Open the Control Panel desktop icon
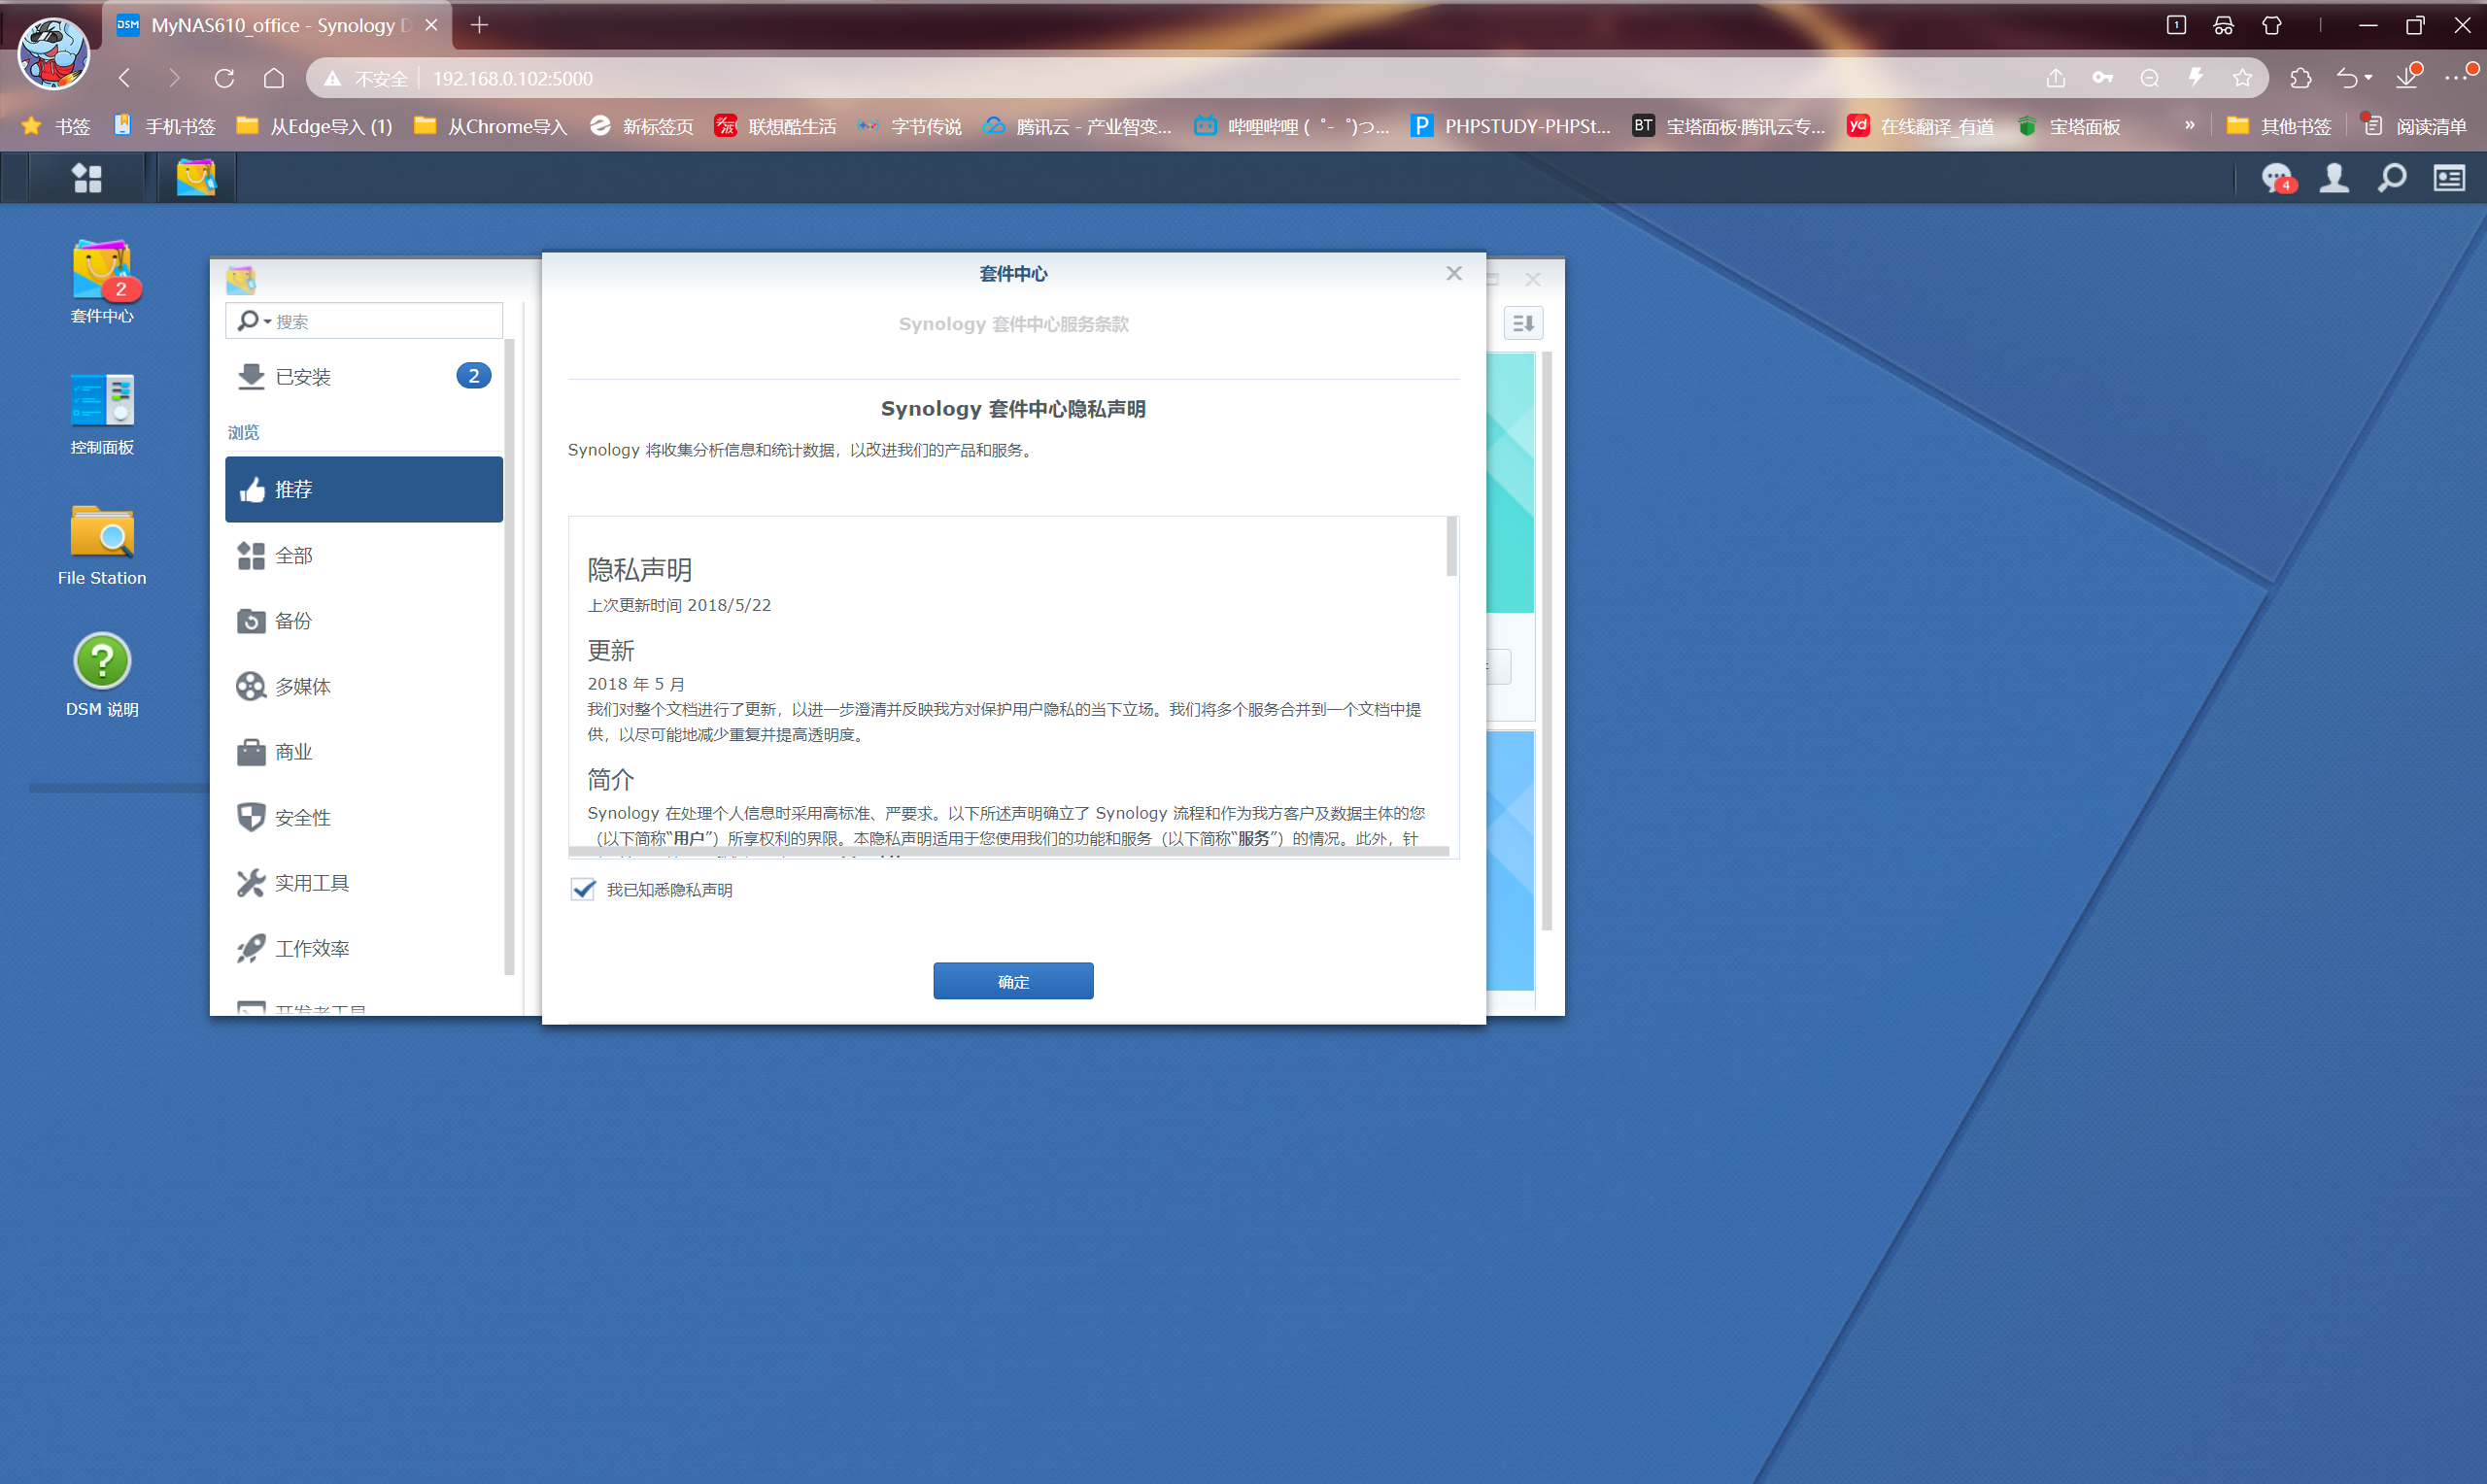The image size is (2487, 1484). pos(102,414)
